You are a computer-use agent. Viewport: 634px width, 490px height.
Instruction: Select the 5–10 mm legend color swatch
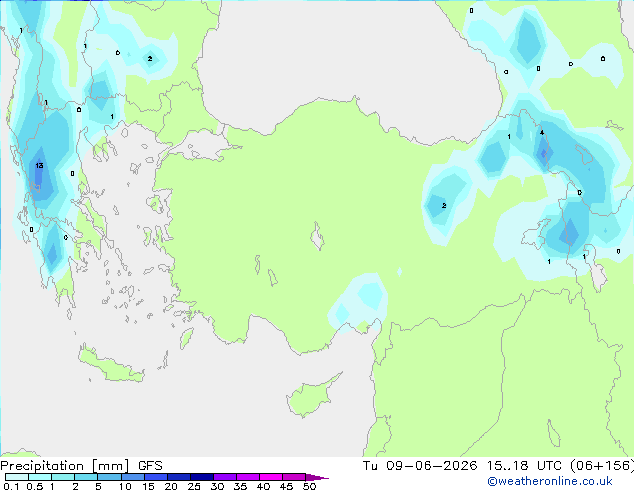[109, 477]
